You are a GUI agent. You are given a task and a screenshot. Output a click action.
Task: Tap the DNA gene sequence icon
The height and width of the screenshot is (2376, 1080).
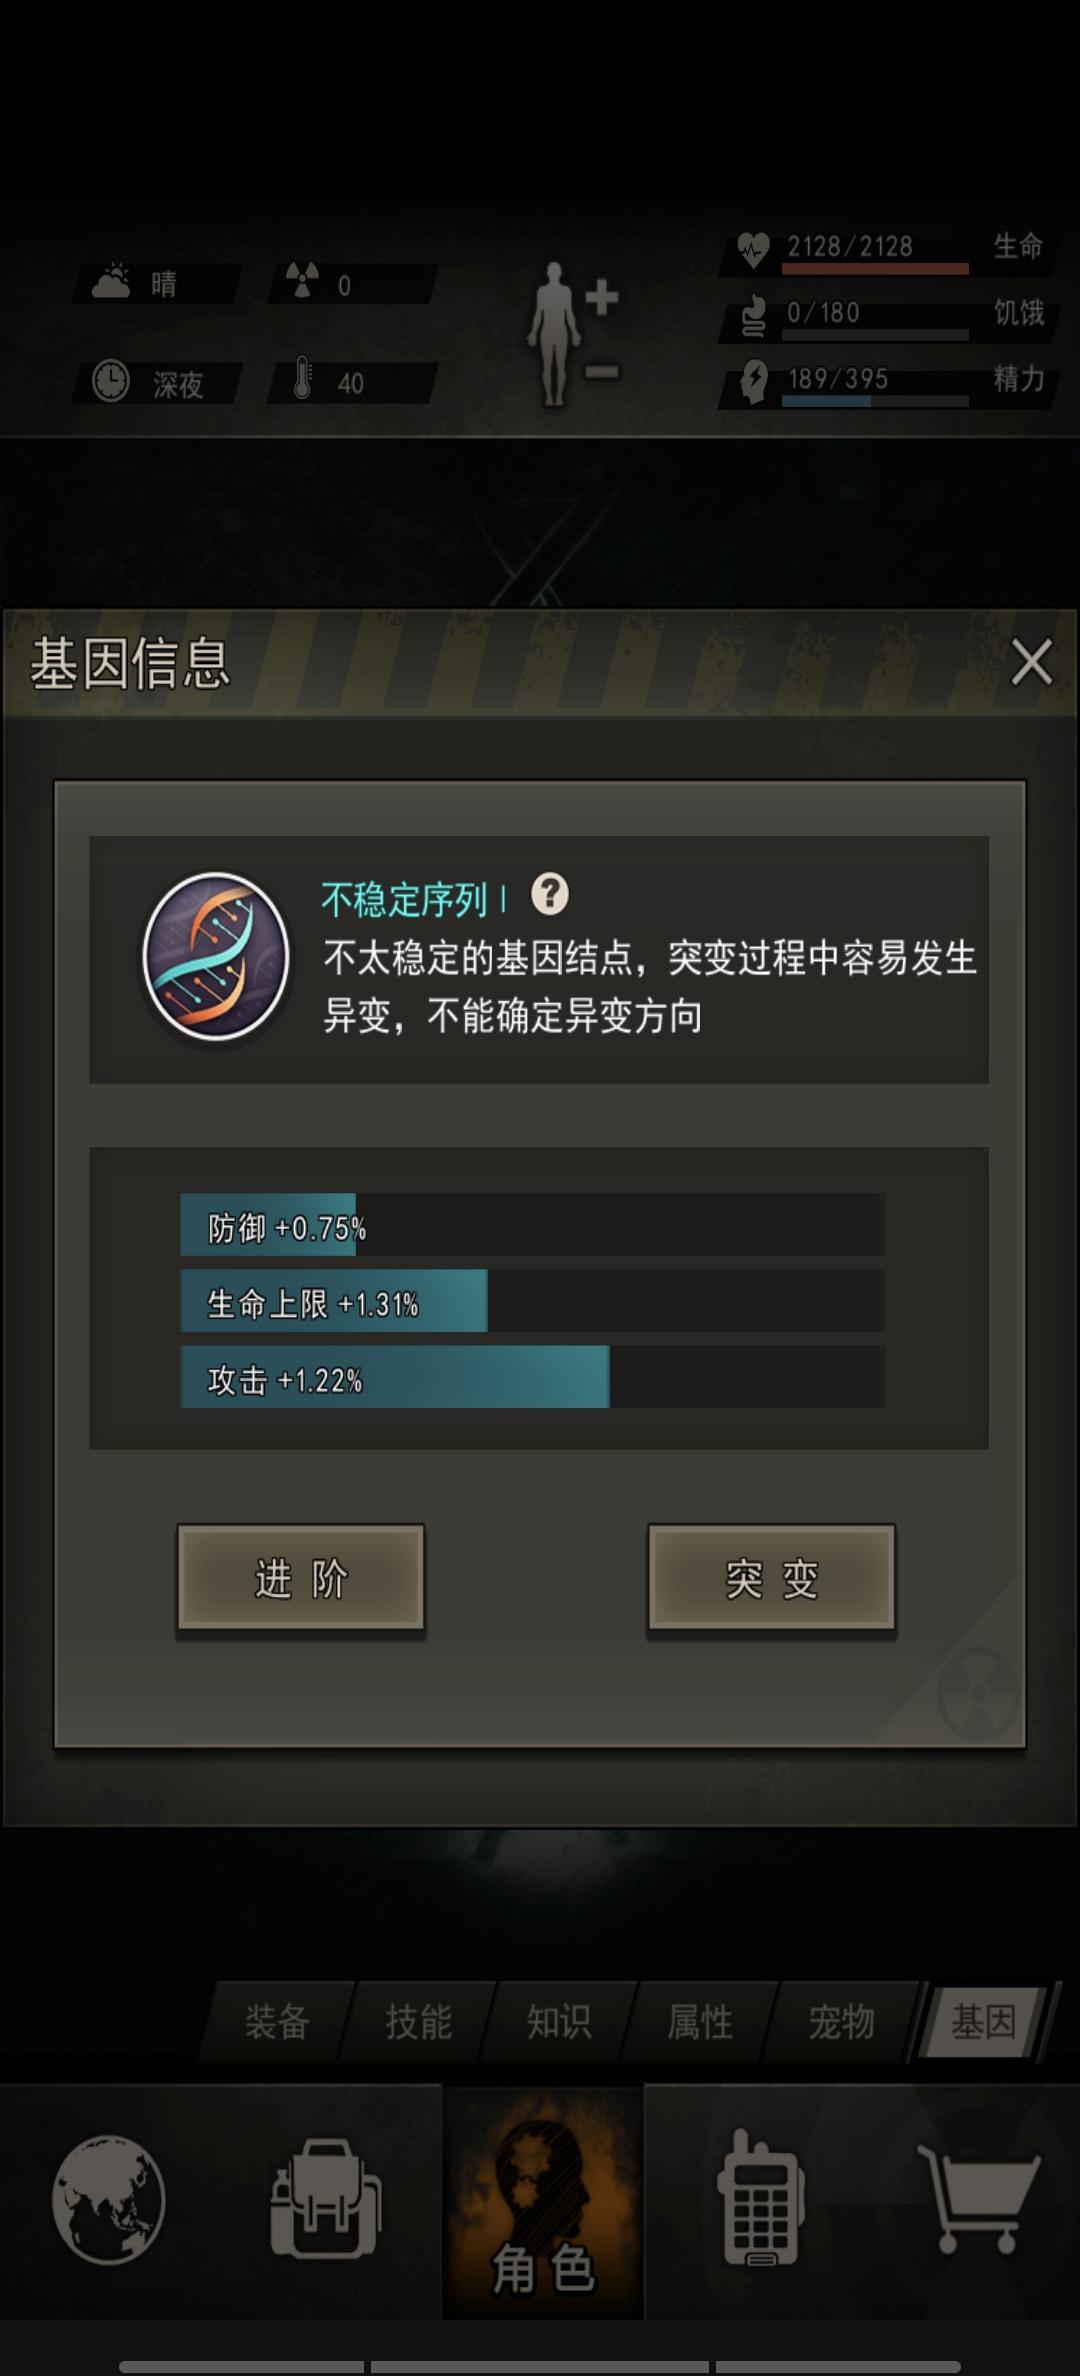216,957
